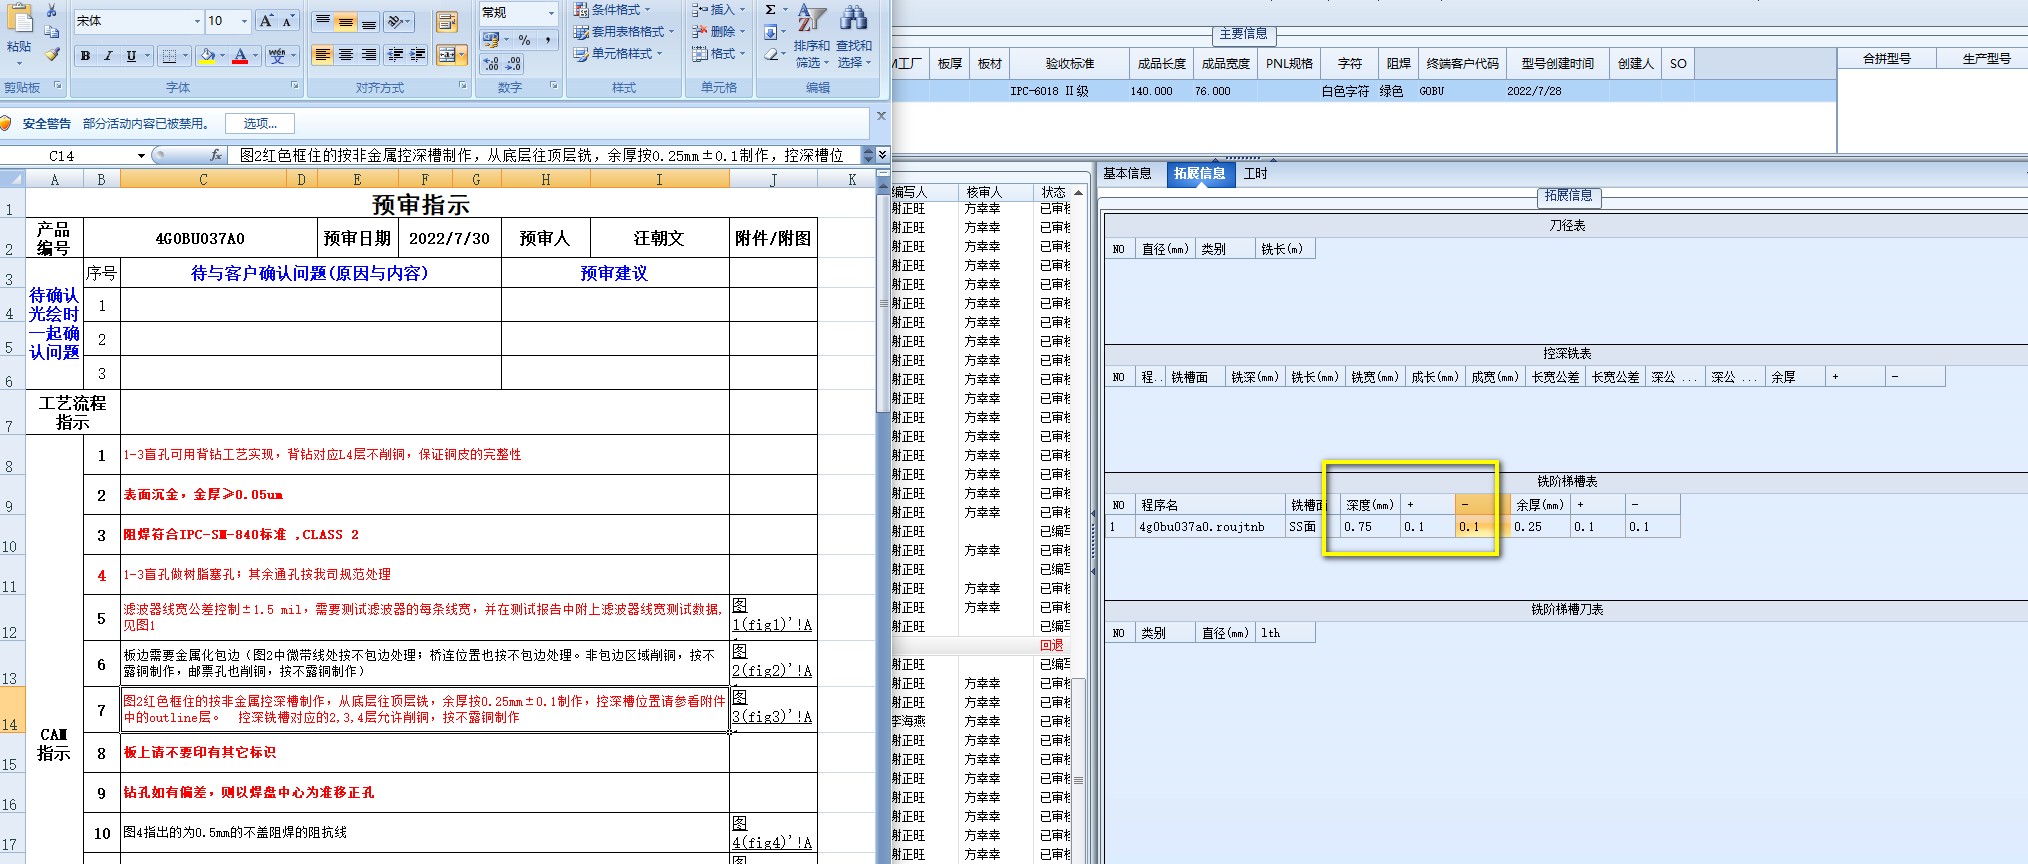Viewport: 2028px width, 864px height.
Task: Toggle italic formatting in Excel
Action: (108, 56)
